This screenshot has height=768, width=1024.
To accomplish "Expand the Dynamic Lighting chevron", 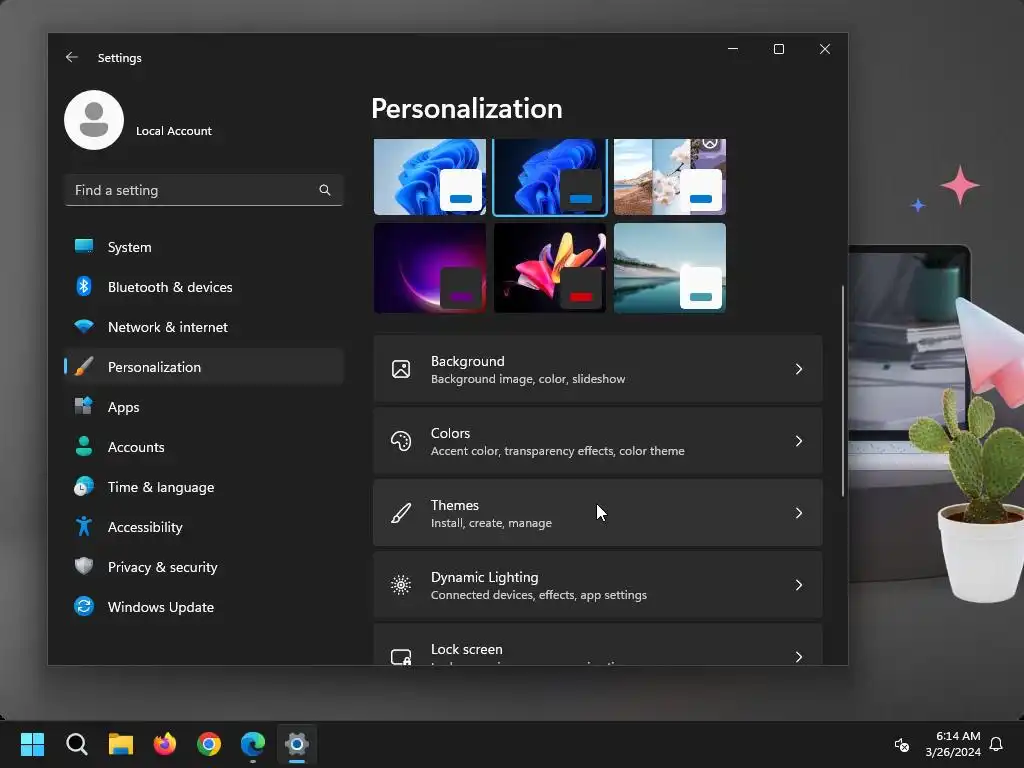I will 799,585.
